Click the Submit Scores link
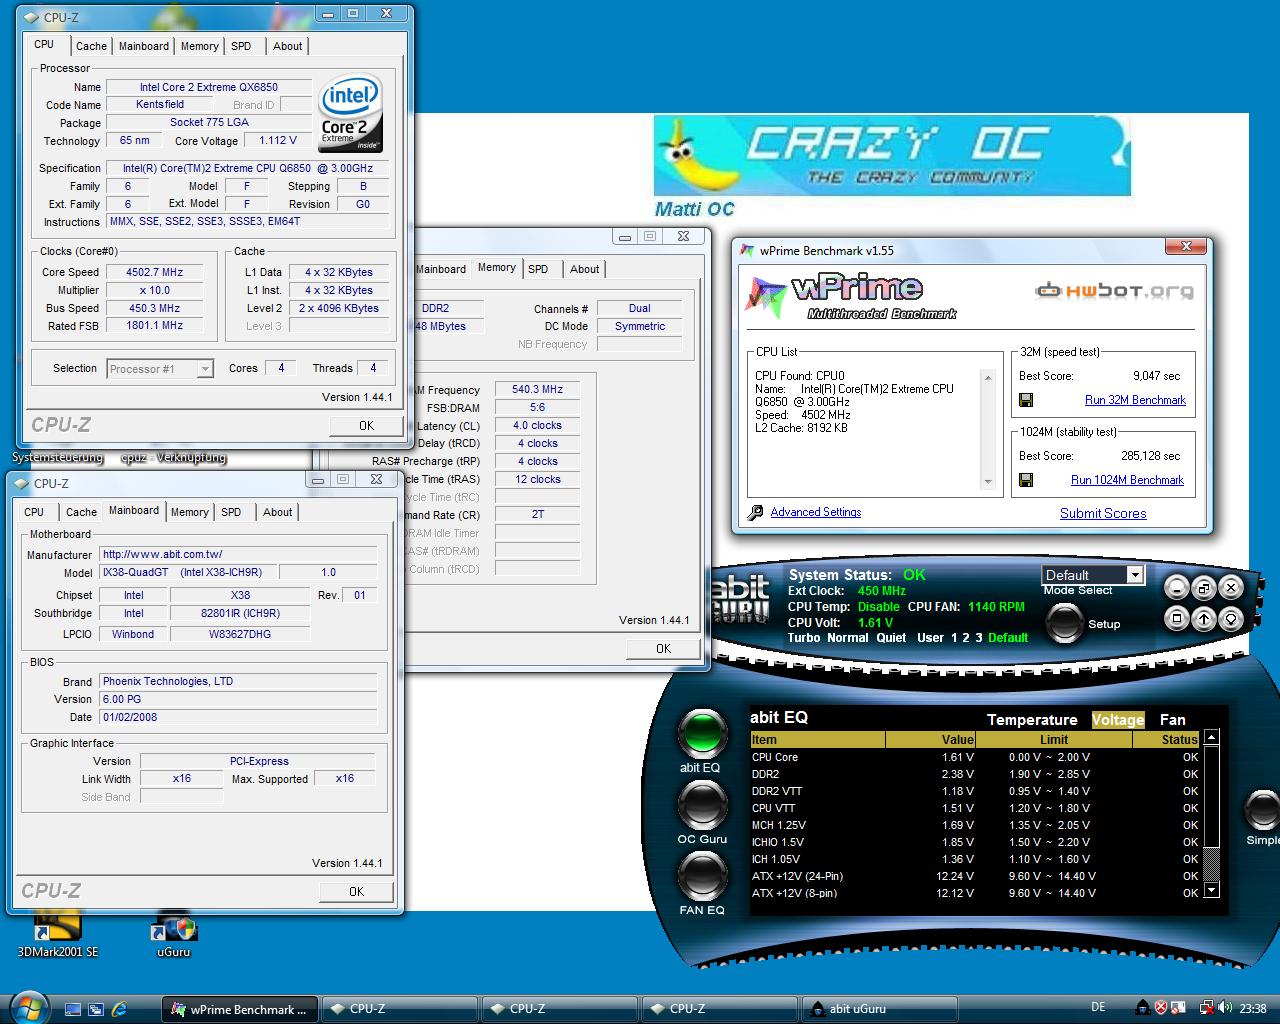The image size is (1280, 1024). click(1103, 513)
